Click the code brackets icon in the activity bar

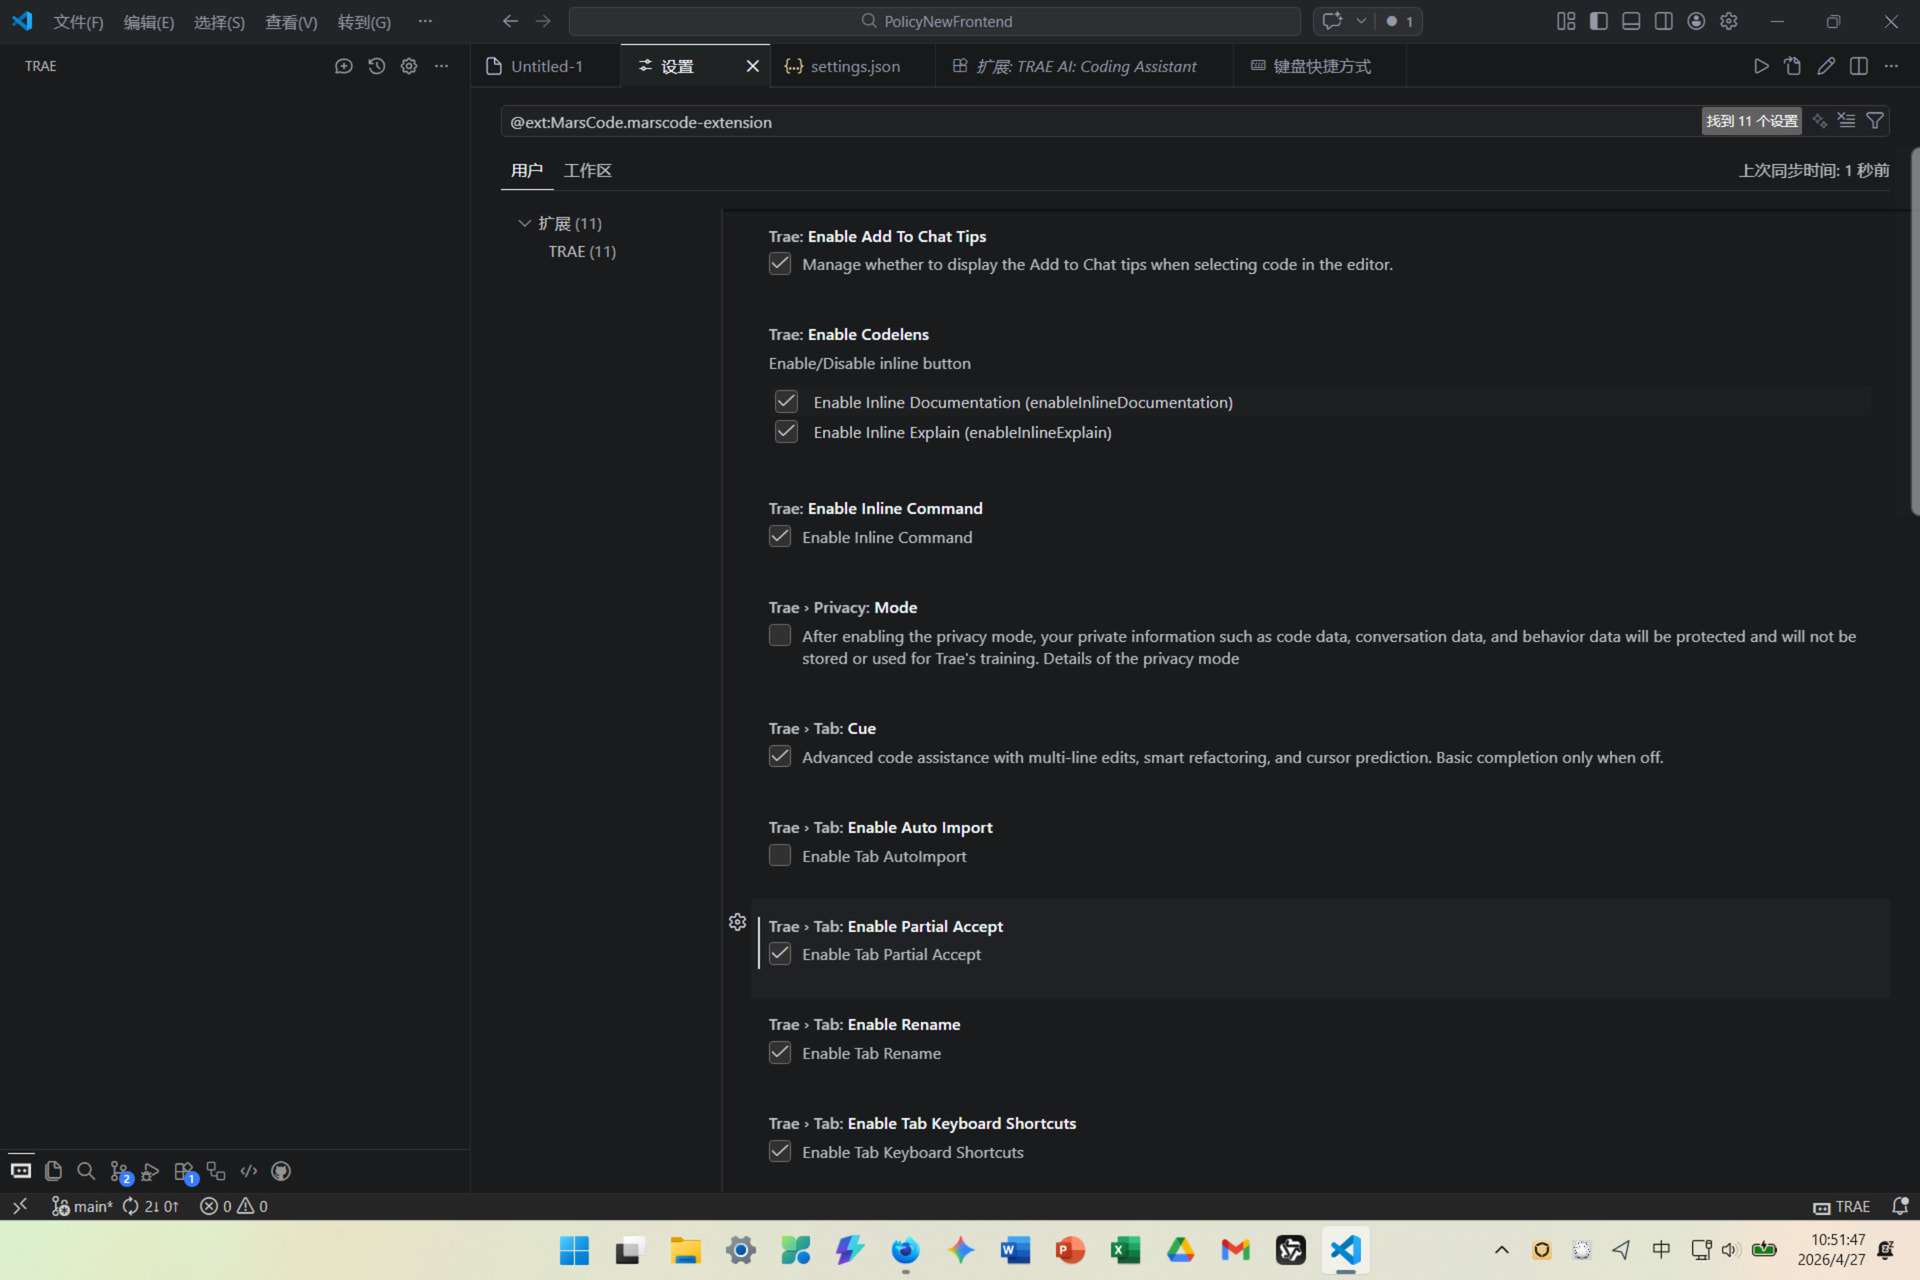click(x=249, y=1171)
